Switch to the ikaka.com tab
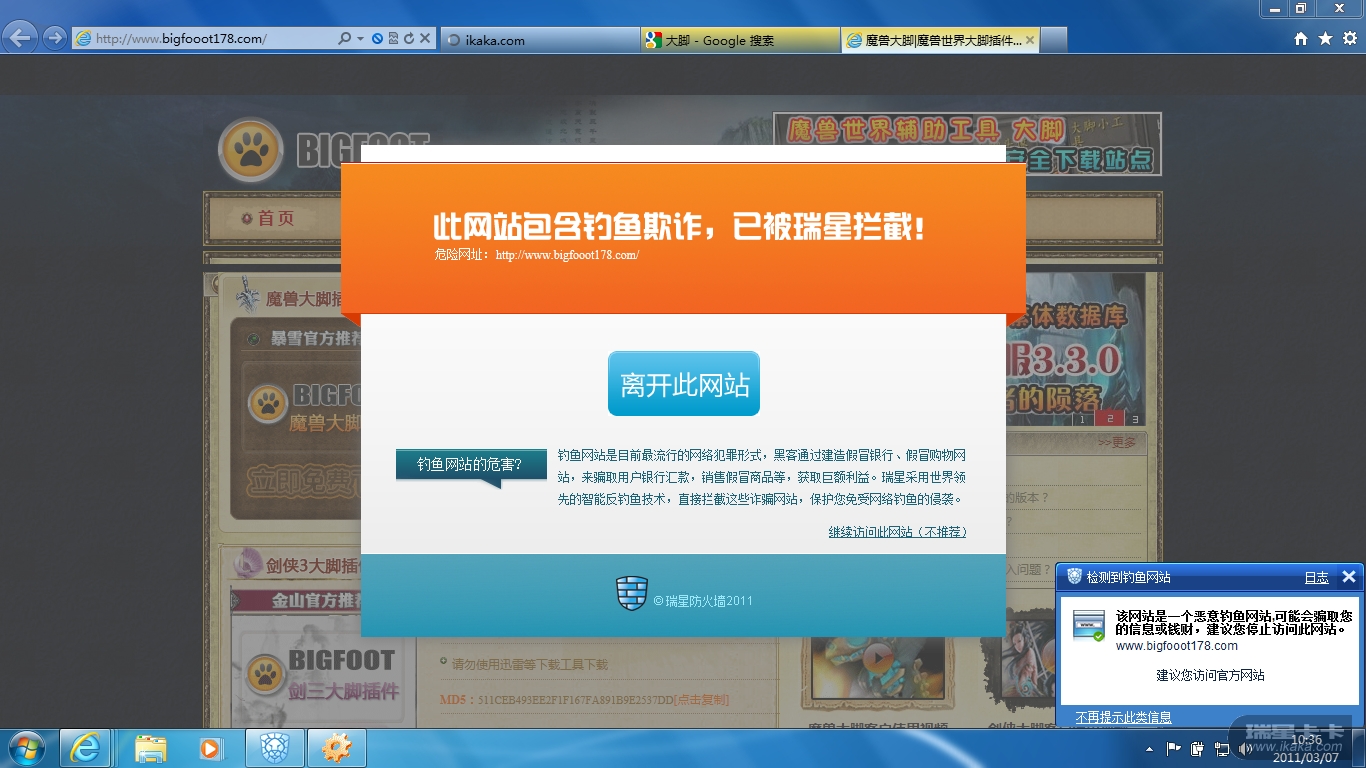The image size is (1366, 768). click(540, 40)
